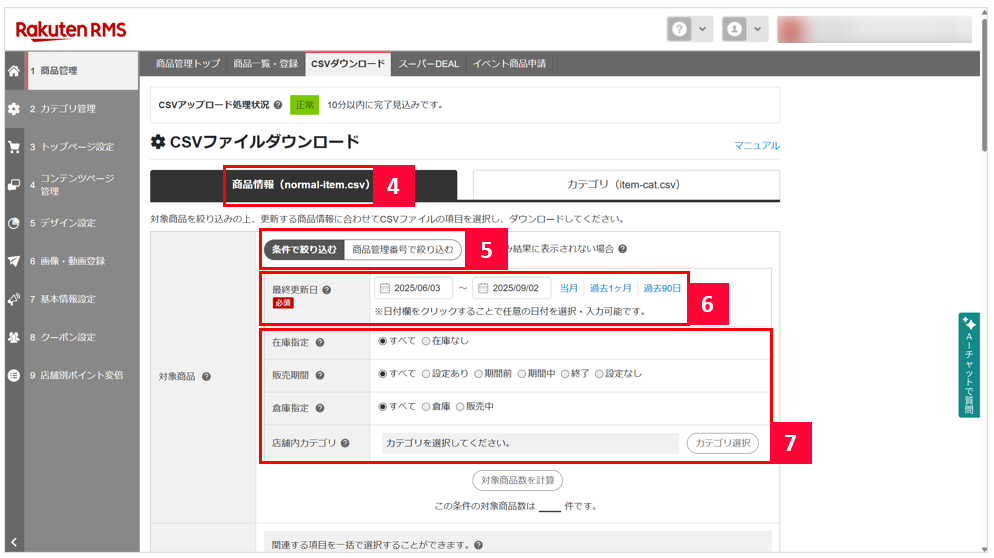Collapse the left sidebar with the chevron
The image size is (994, 558).
[13, 543]
